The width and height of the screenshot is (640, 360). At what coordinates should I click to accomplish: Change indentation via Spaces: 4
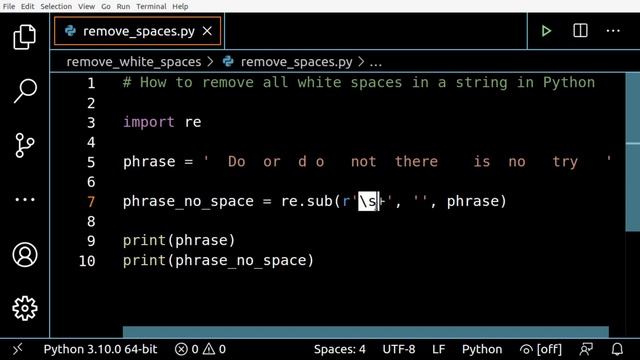[x=340, y=349]
